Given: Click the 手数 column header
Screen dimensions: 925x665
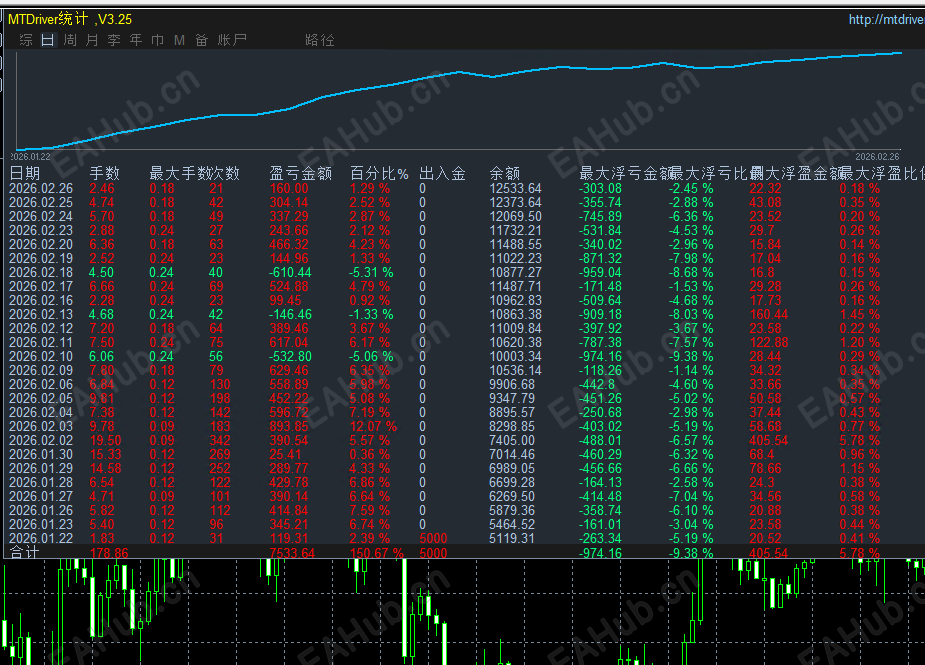Looking at the screenshot, I should 104,173.
